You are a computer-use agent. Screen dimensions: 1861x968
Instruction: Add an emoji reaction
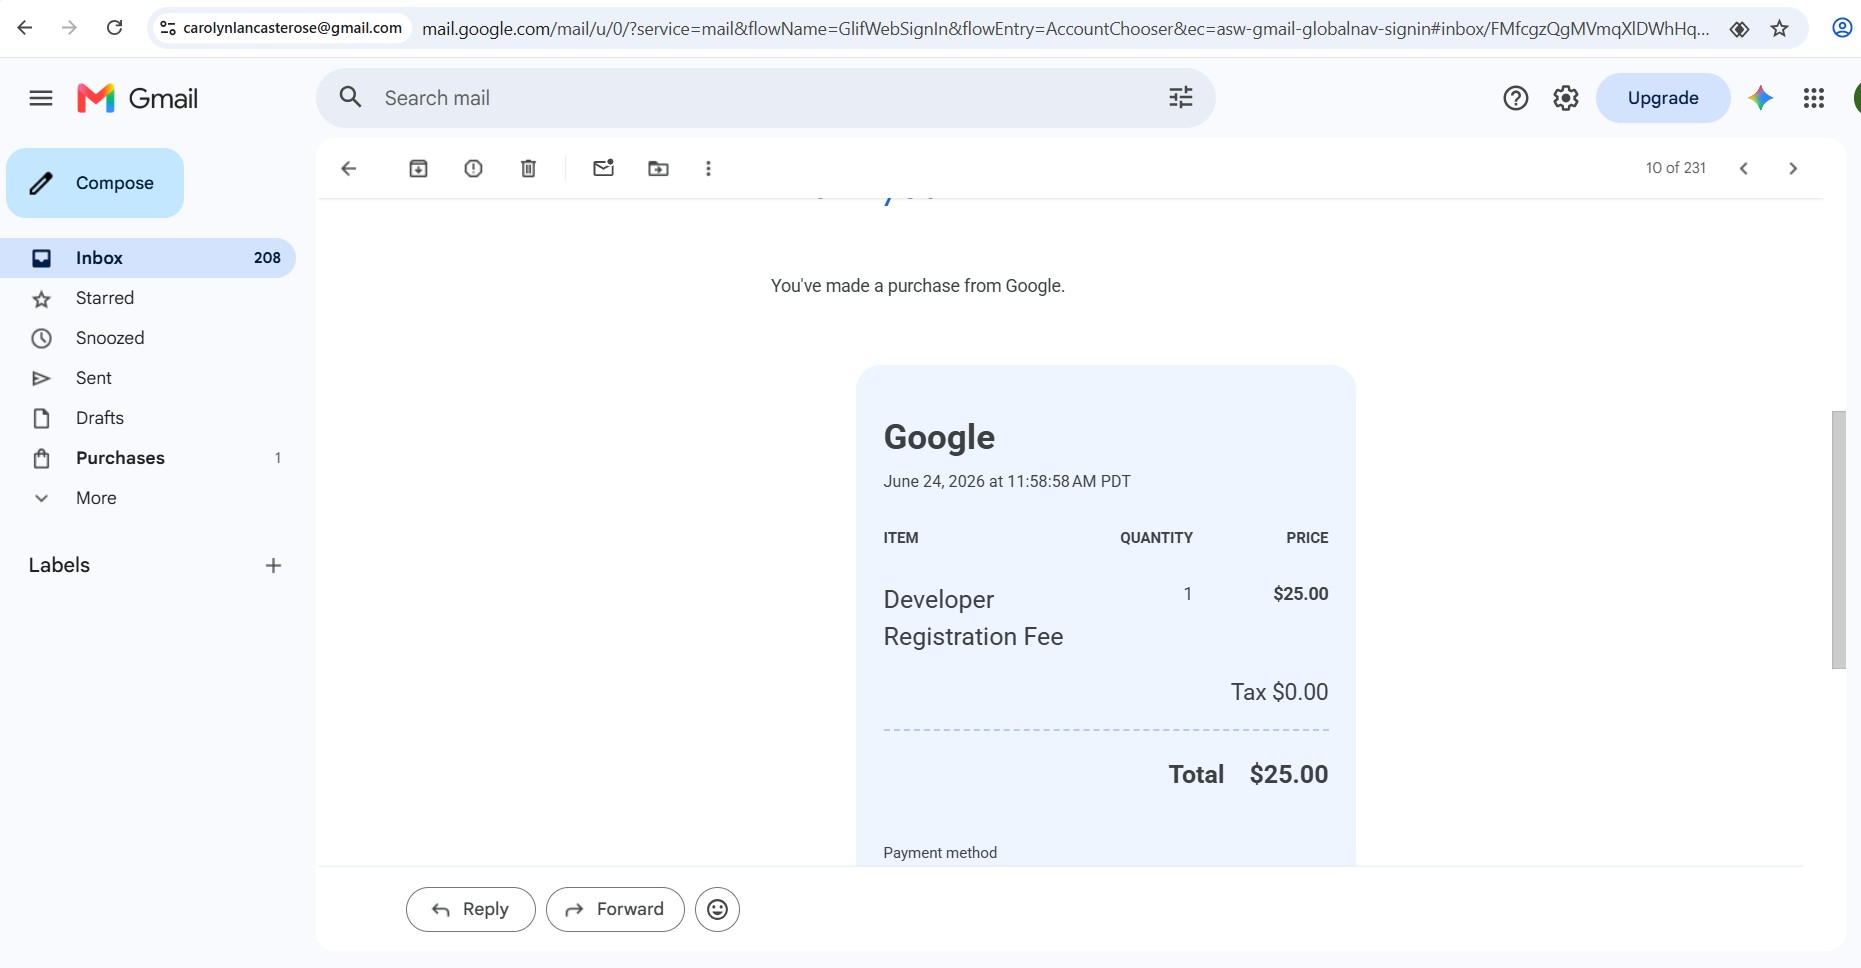tap(717, 909)
